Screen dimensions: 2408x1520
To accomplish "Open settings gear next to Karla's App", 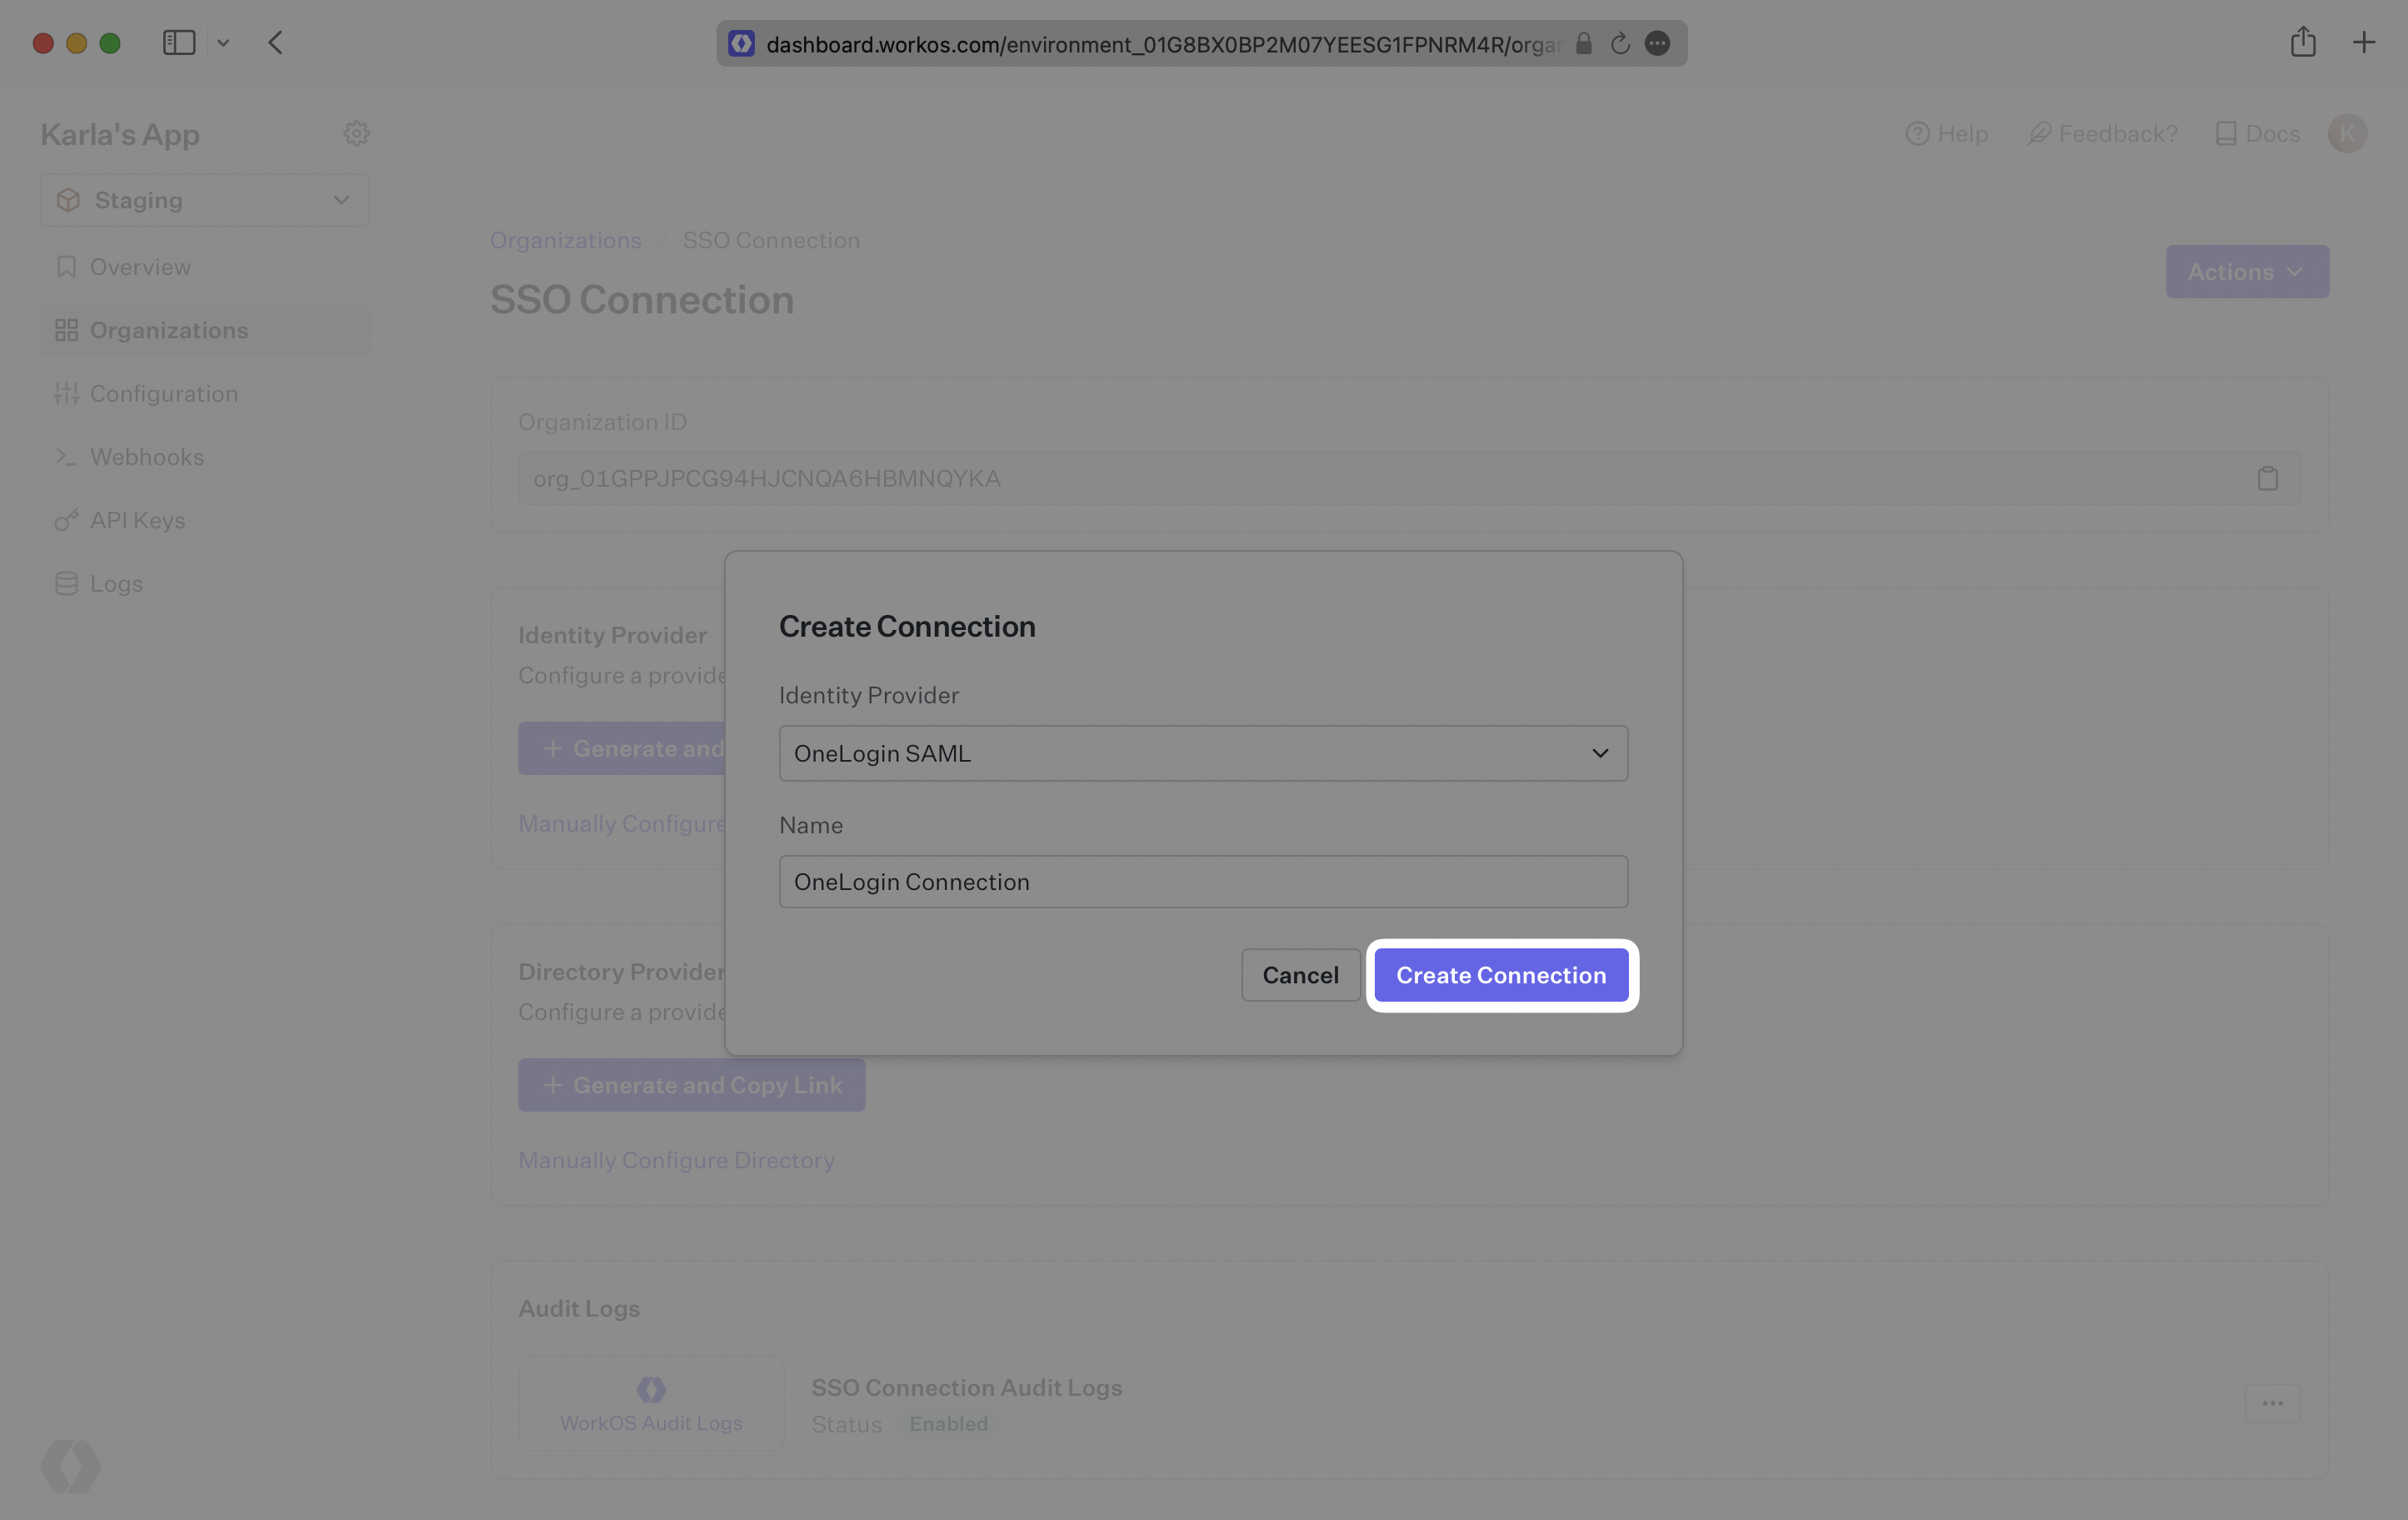I will coord(356,133).
